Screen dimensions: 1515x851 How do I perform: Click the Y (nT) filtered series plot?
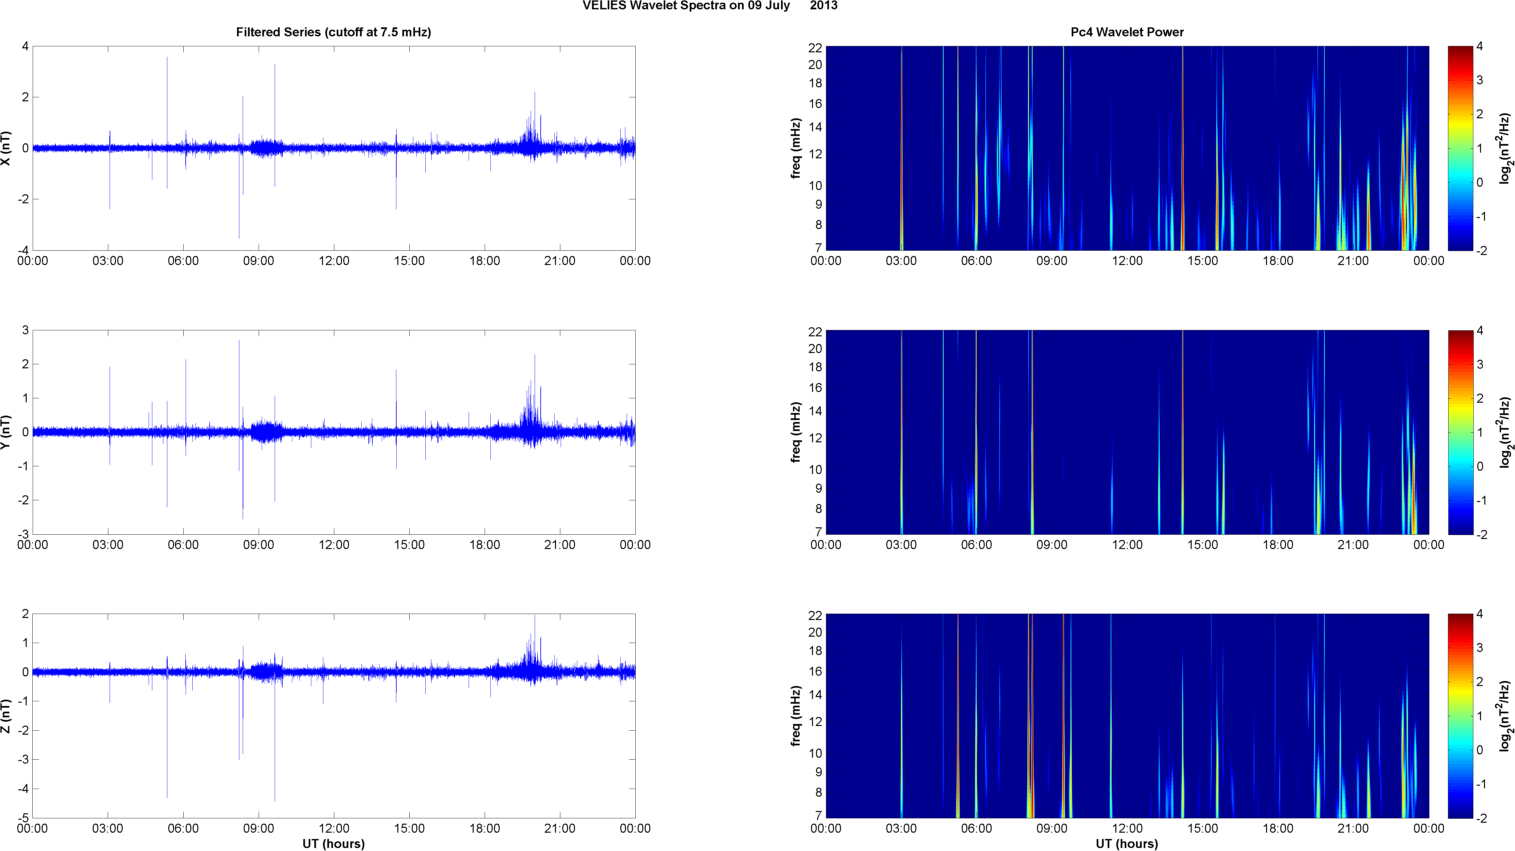coord(334,432)
